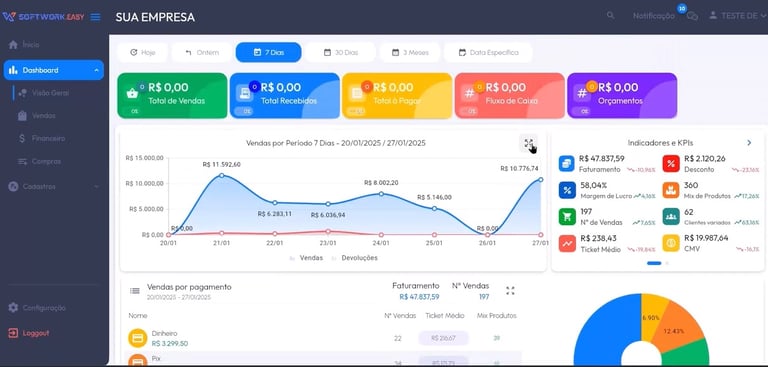Image resolution: width=768 pixels, height=367 pixels.
Task: Open the TESTE DE user dropdown
Action: (x=738, y=16)
